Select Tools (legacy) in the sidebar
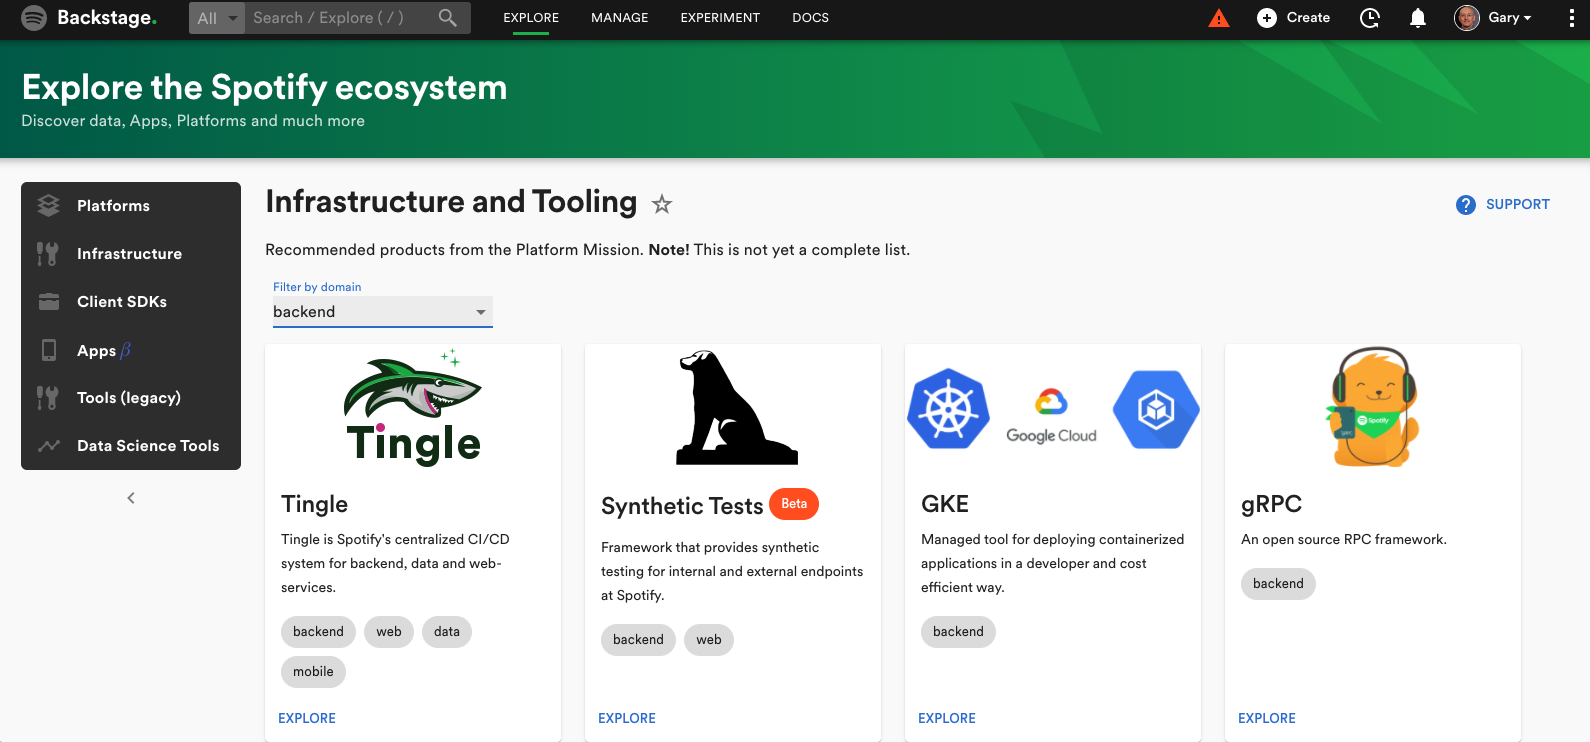Screen dimensions: 1590x742 (x=131, y=398)
